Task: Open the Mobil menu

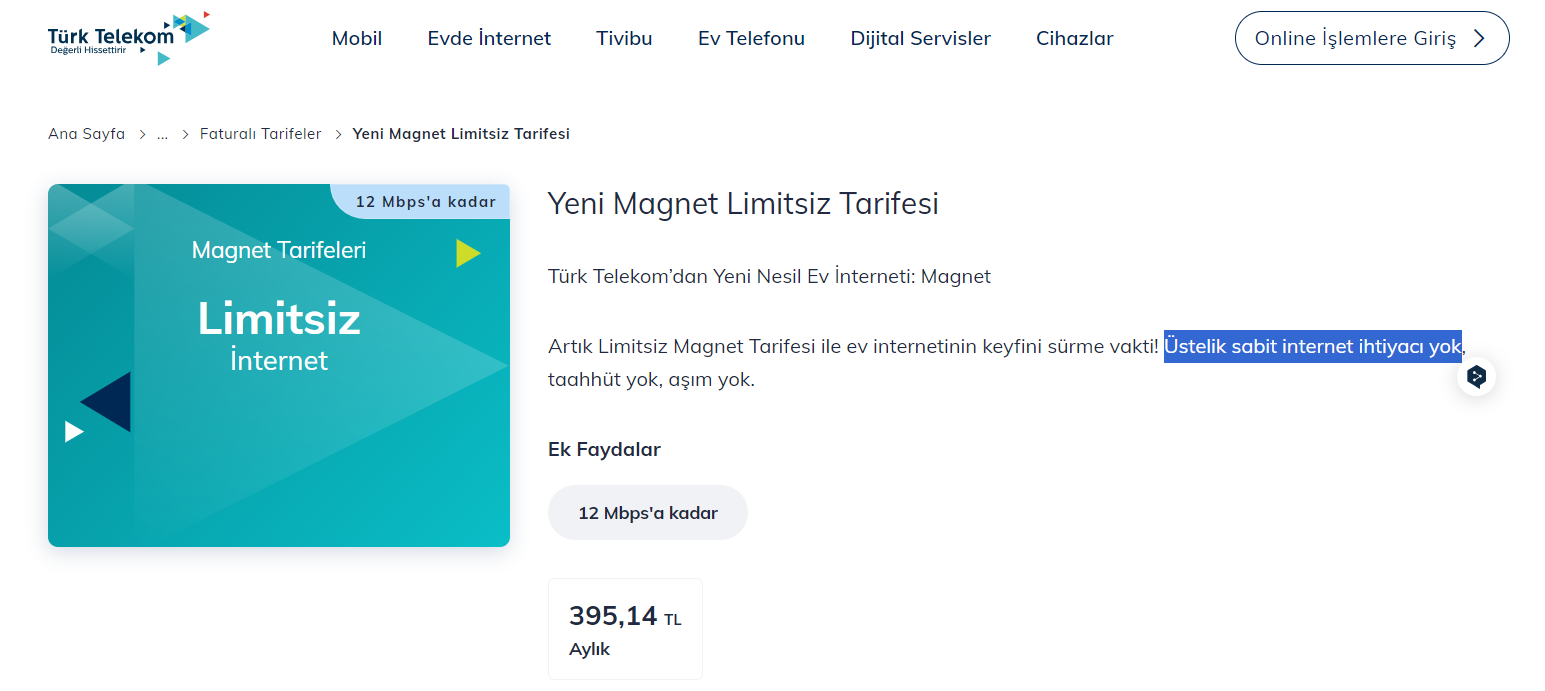Action: point(357,39)
